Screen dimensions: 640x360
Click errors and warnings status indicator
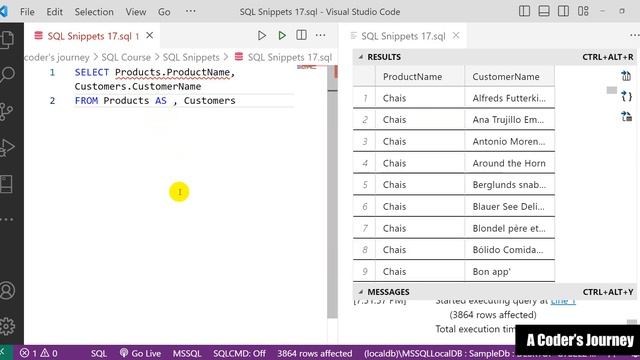pos(38,353)
